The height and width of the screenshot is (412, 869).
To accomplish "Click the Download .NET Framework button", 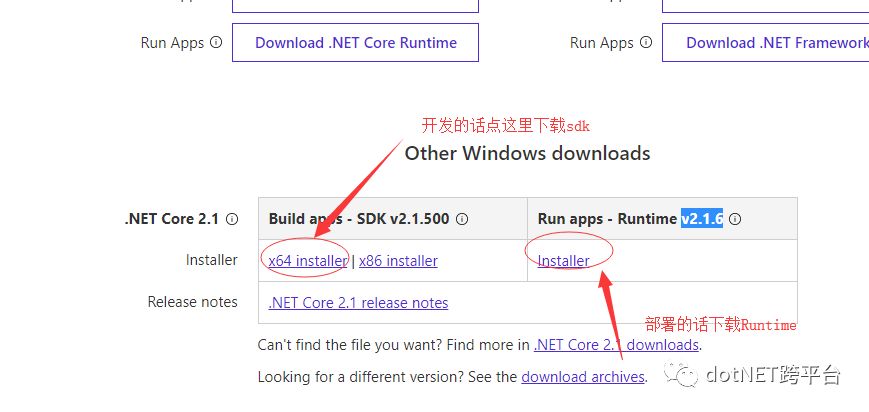I will (765, 43).
